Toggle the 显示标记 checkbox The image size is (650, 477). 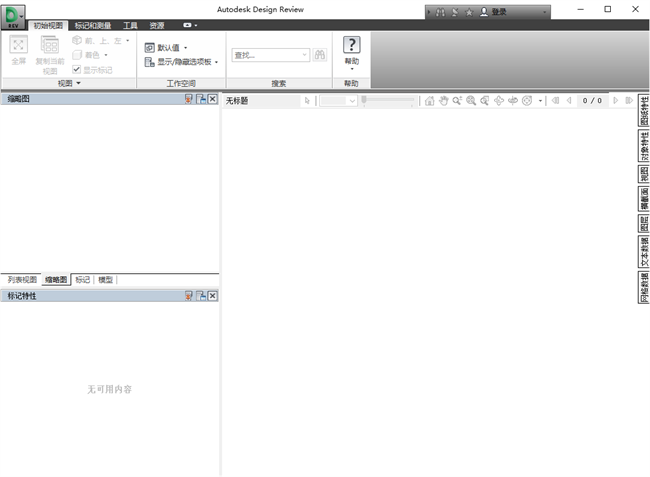tap(77, 69)
